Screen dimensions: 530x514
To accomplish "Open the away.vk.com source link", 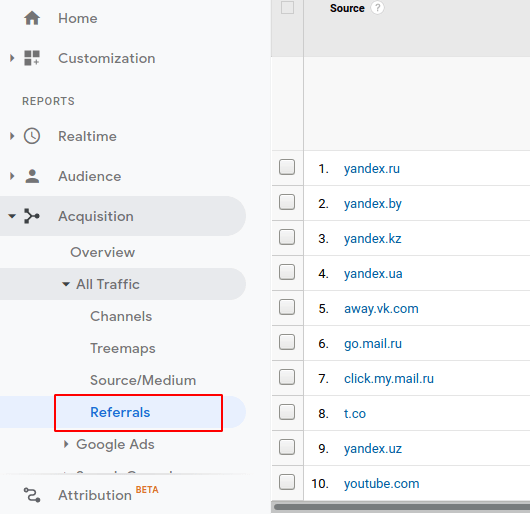I will [381, 309].
